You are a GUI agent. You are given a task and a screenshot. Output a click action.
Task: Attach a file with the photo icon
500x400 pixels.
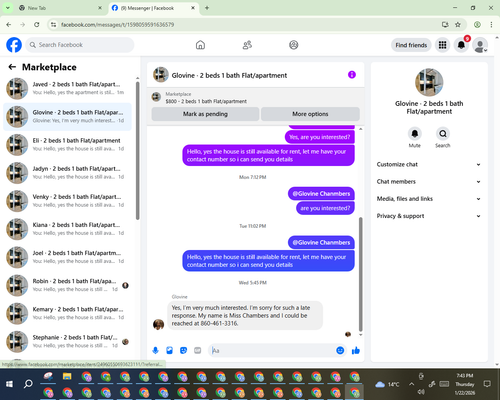point(169,350)
